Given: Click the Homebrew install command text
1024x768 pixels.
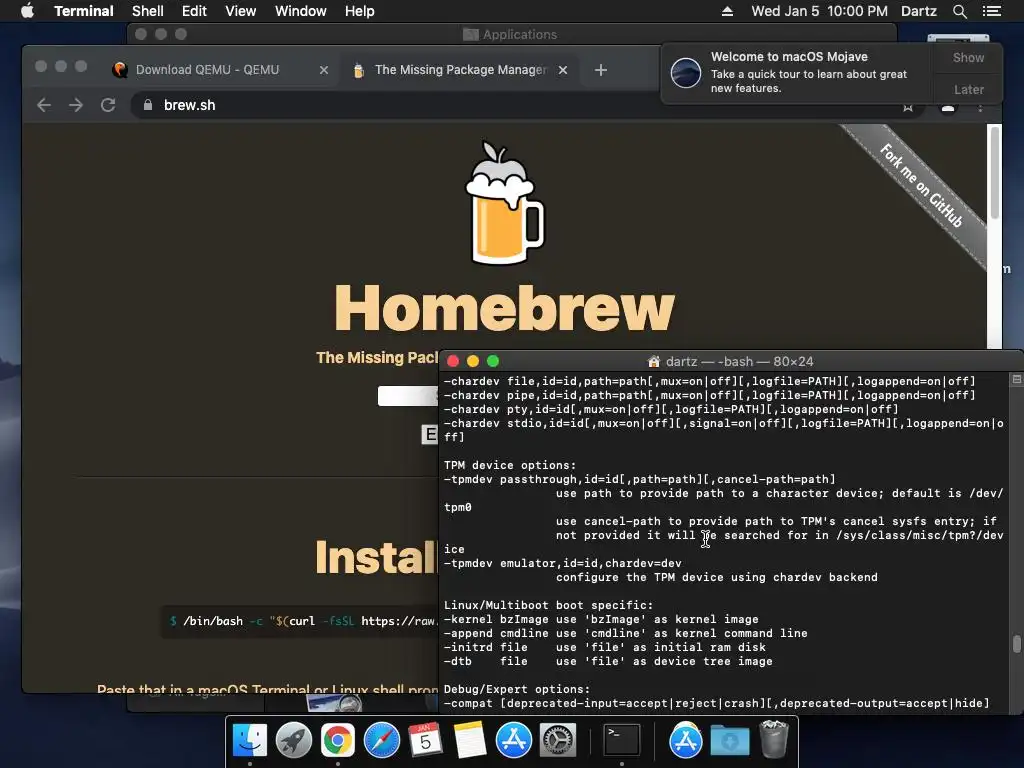Looking at the screenshot, I should point(304,621).
